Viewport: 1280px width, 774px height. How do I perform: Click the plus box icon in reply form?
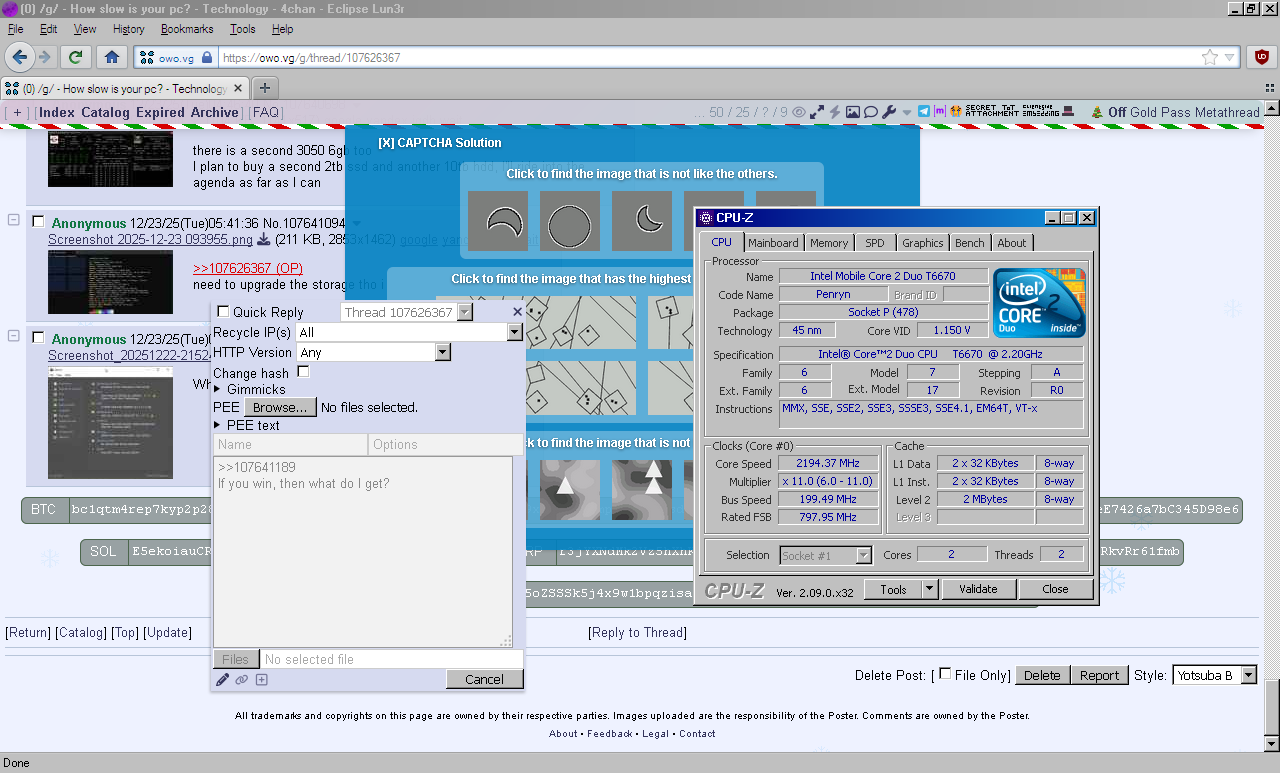[261, 680]
